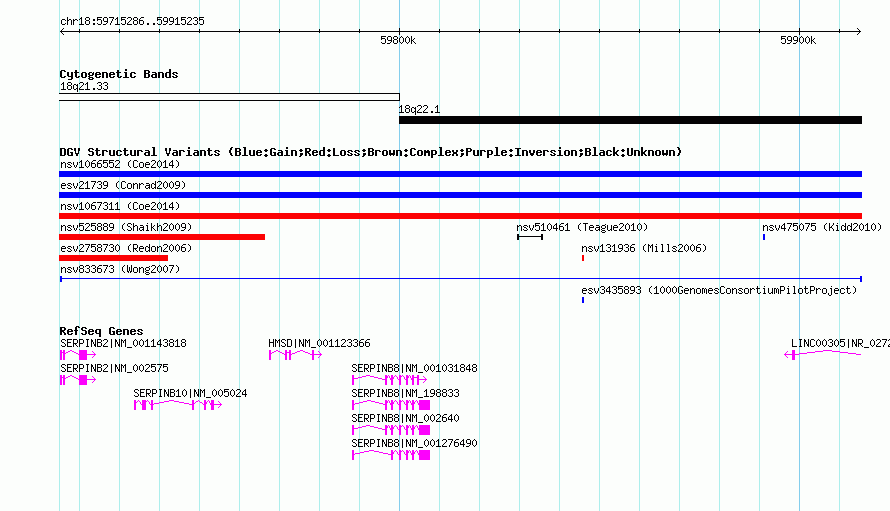Open variant esv2758730 (Redon2006) label
The height and width of the screenshot is (511, 890).
[x=126, y=248]
